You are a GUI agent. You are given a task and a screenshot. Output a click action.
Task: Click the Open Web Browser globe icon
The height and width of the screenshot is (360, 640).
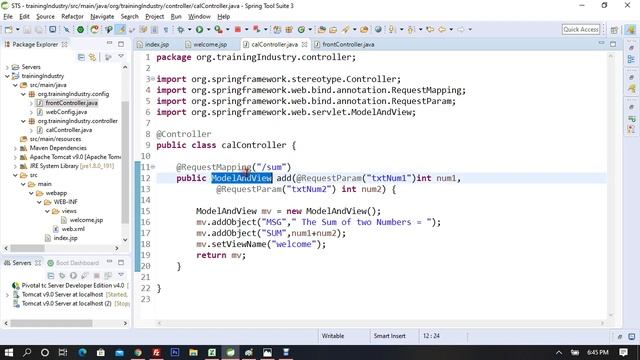coord(378,29)
